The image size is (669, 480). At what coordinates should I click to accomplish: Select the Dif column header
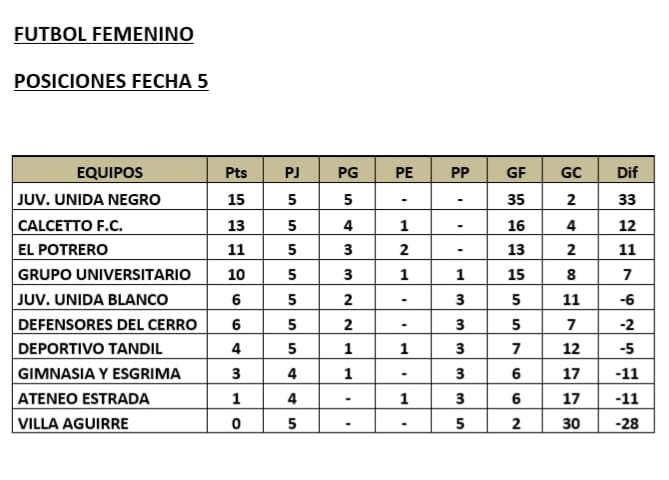pyautogui.click(x=627, y=173)
